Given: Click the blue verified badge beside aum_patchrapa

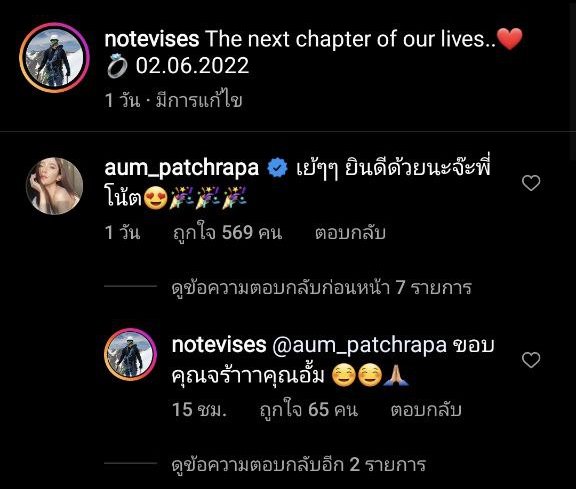Looking at the screenshot, I should coord(277,168).
